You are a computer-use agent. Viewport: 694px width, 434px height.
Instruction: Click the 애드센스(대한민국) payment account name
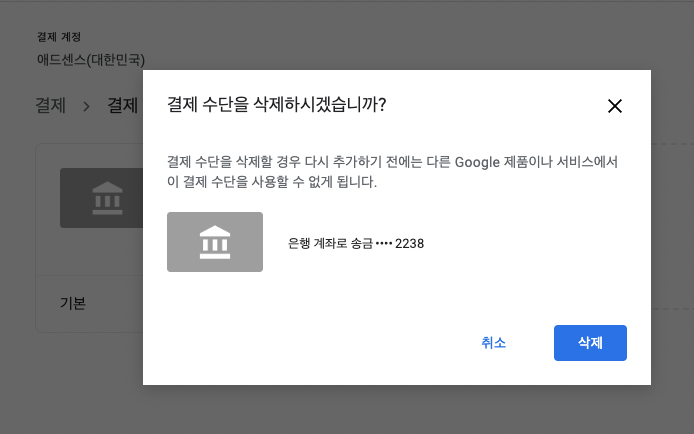click(91, 60)
